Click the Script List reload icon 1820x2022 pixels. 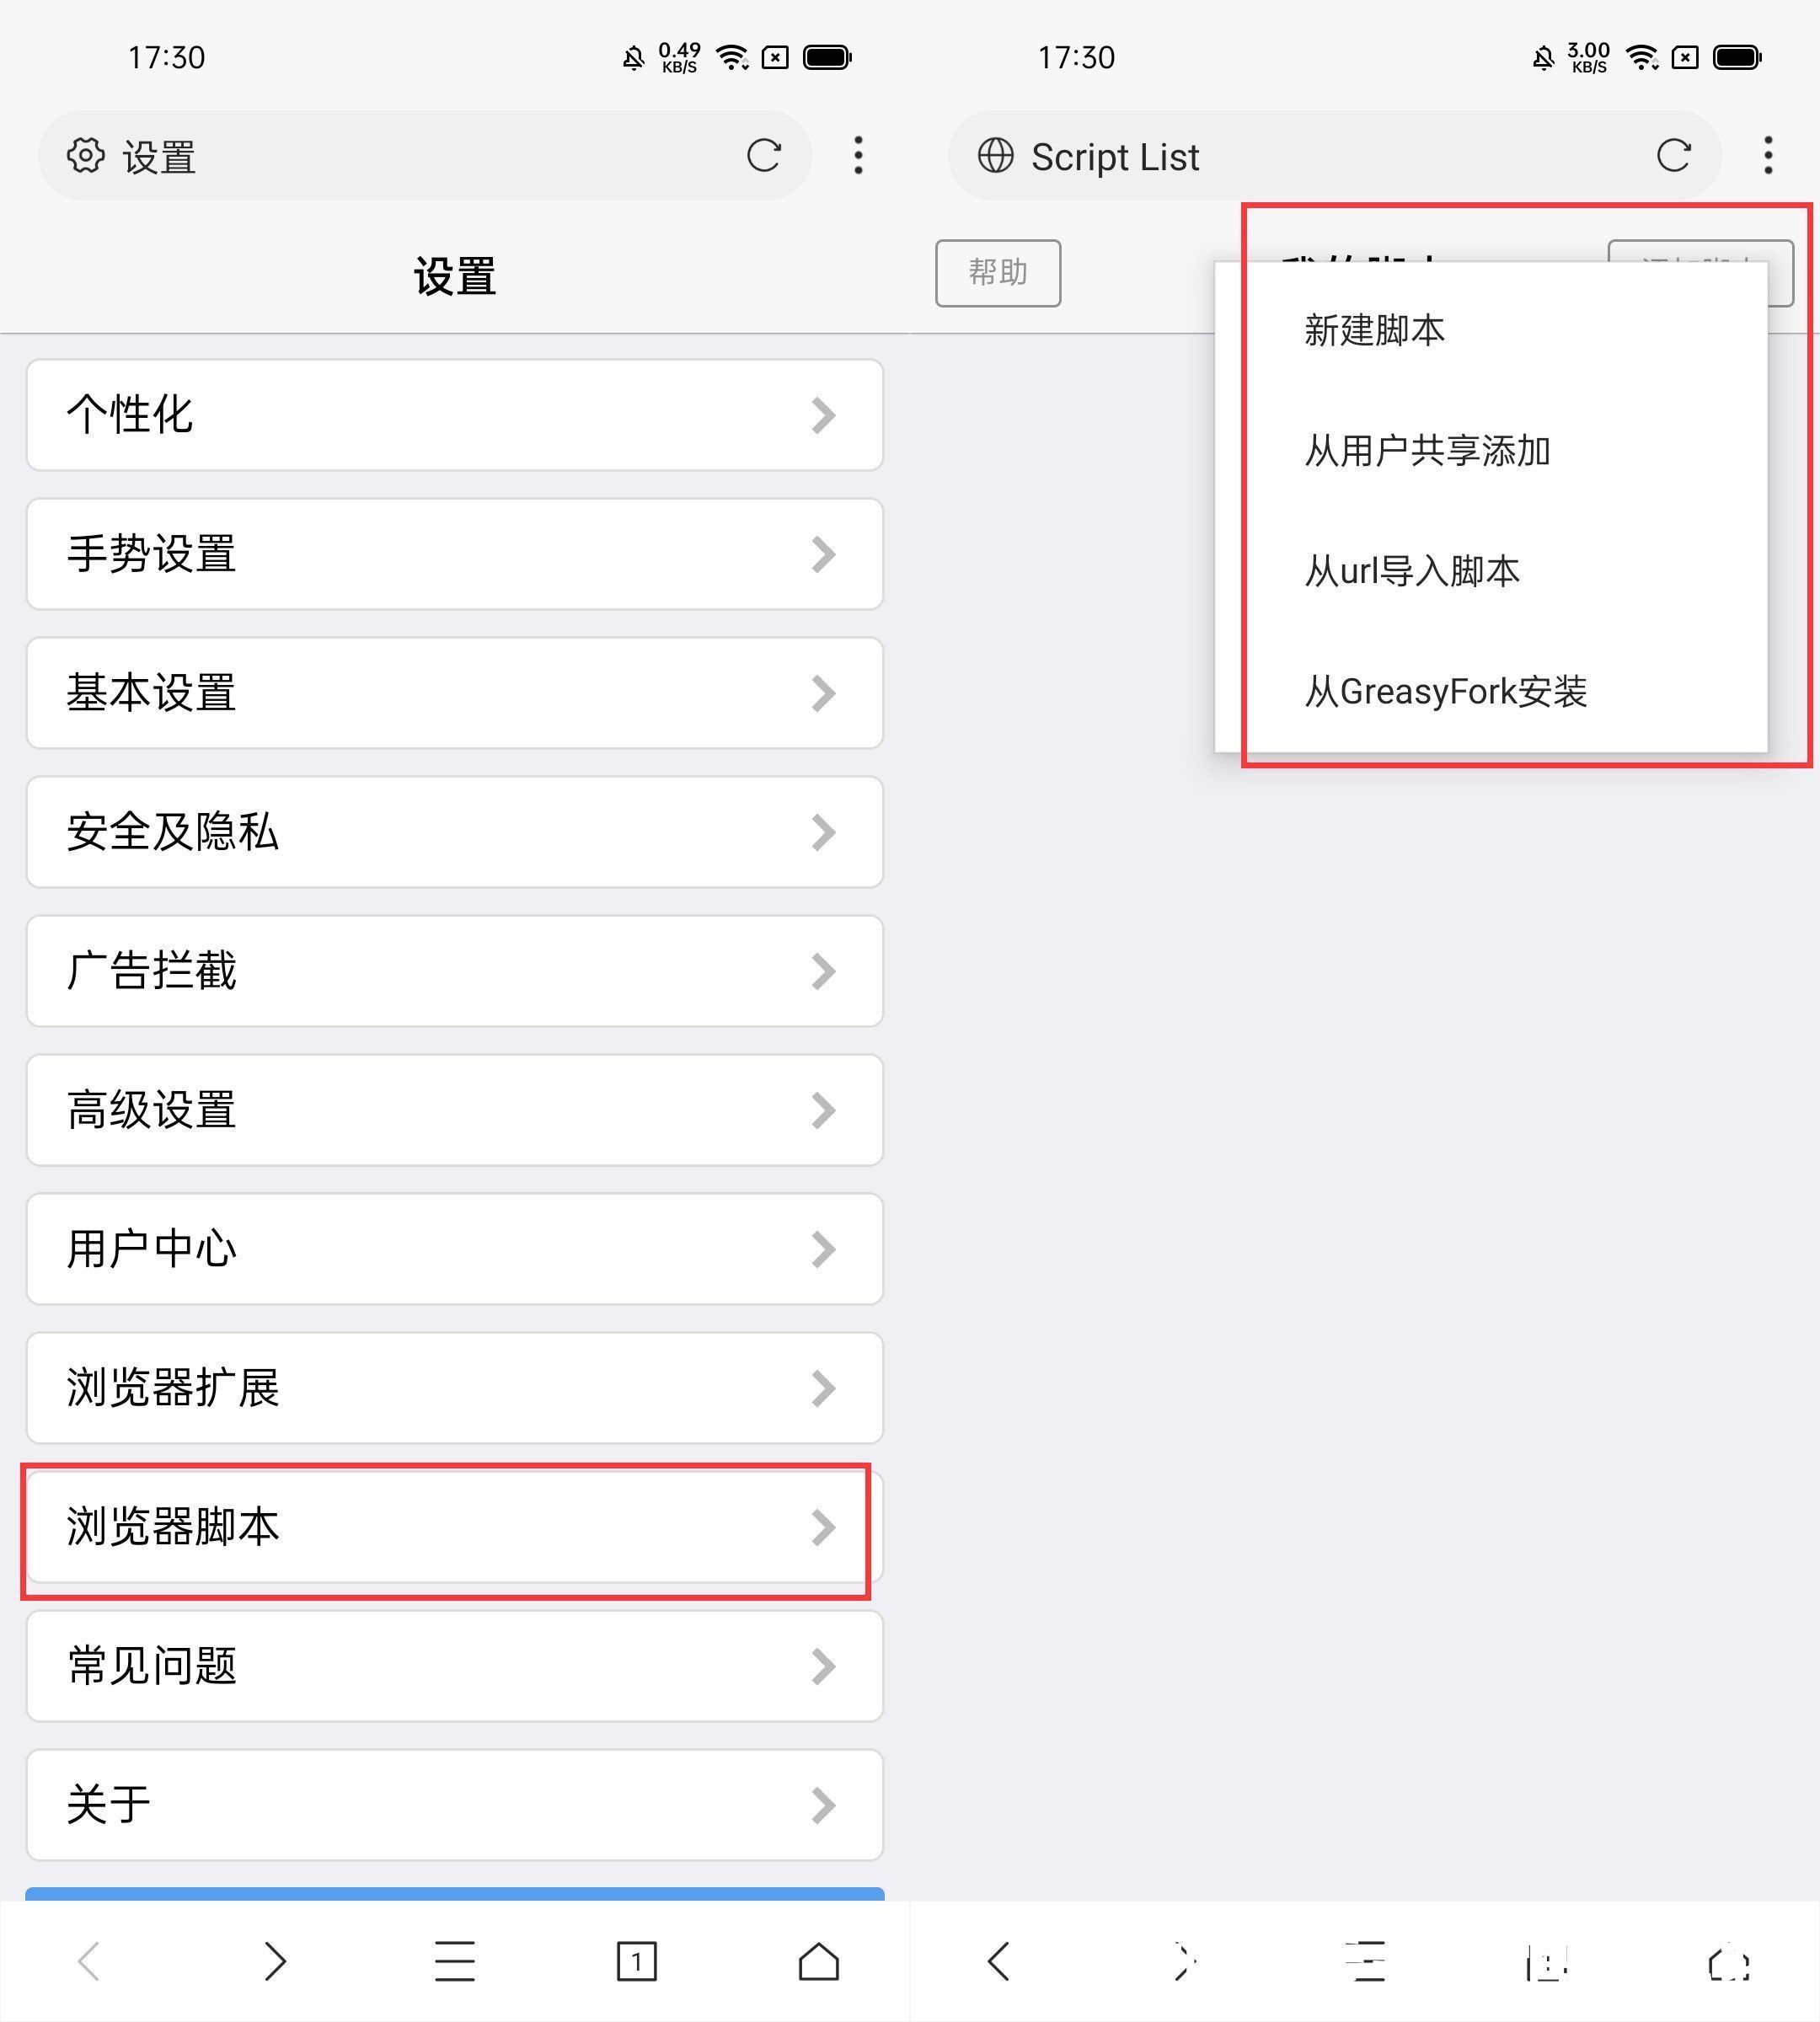click(1673, 152)
